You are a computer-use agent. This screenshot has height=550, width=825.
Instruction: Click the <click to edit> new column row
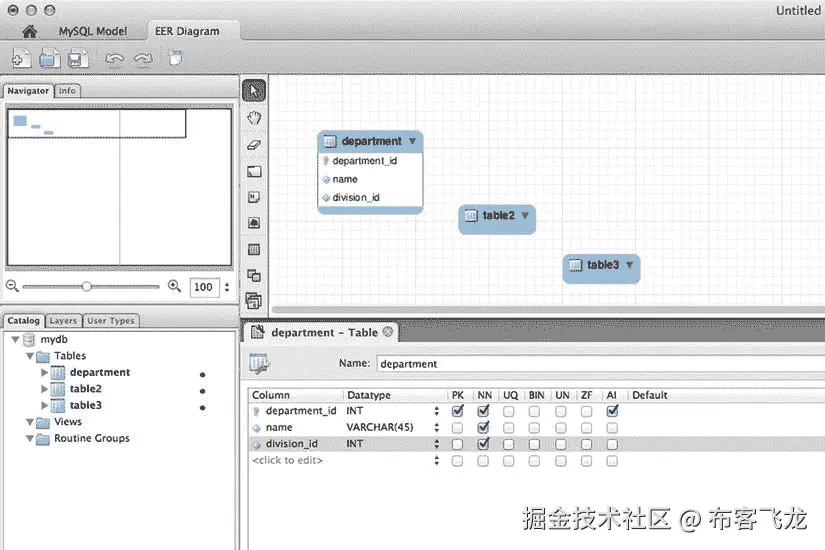click(287, 461)
